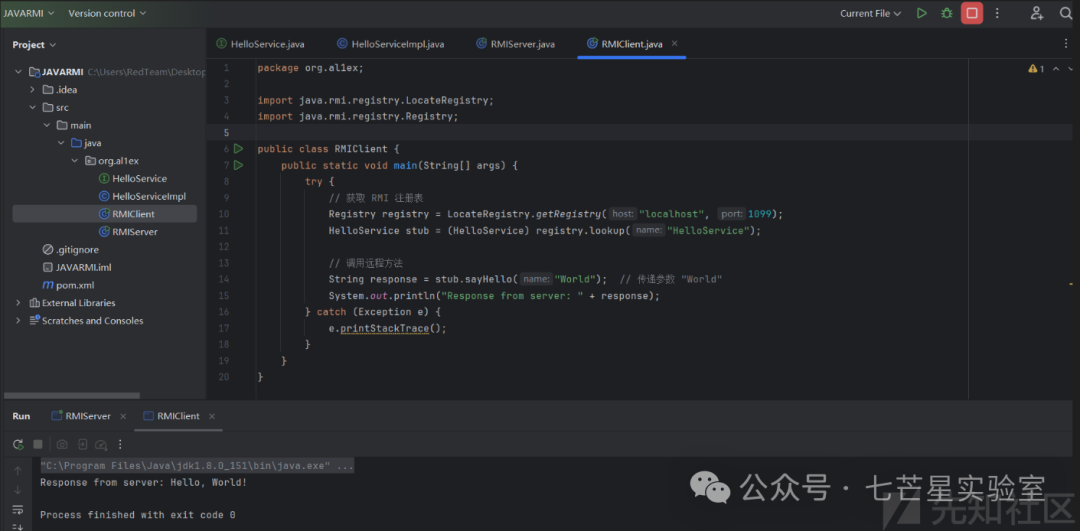Select HelloService in project tree
The image size is (1080, 531).
(139, 178)
